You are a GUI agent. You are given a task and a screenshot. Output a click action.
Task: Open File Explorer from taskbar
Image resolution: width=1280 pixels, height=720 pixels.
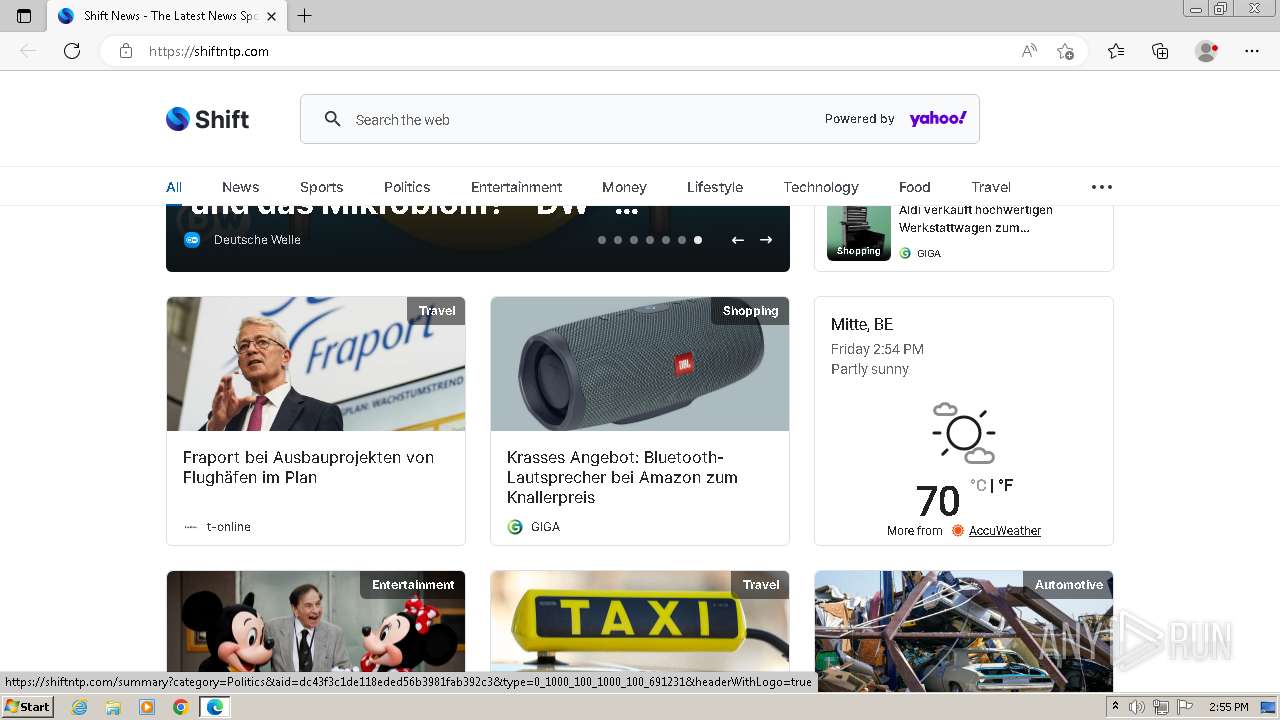click(x=113, y=707)
